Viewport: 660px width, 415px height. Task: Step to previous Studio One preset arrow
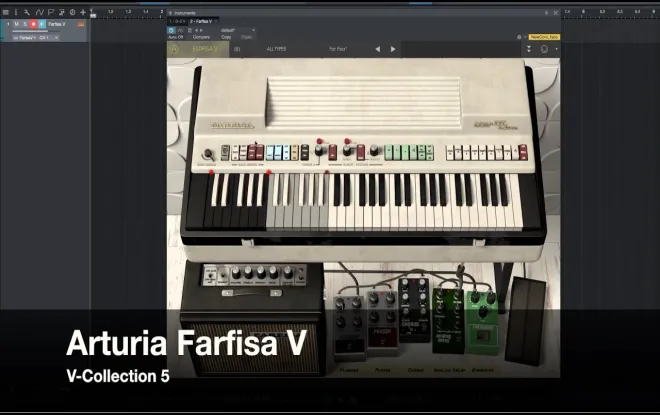[x=196, y=30]
